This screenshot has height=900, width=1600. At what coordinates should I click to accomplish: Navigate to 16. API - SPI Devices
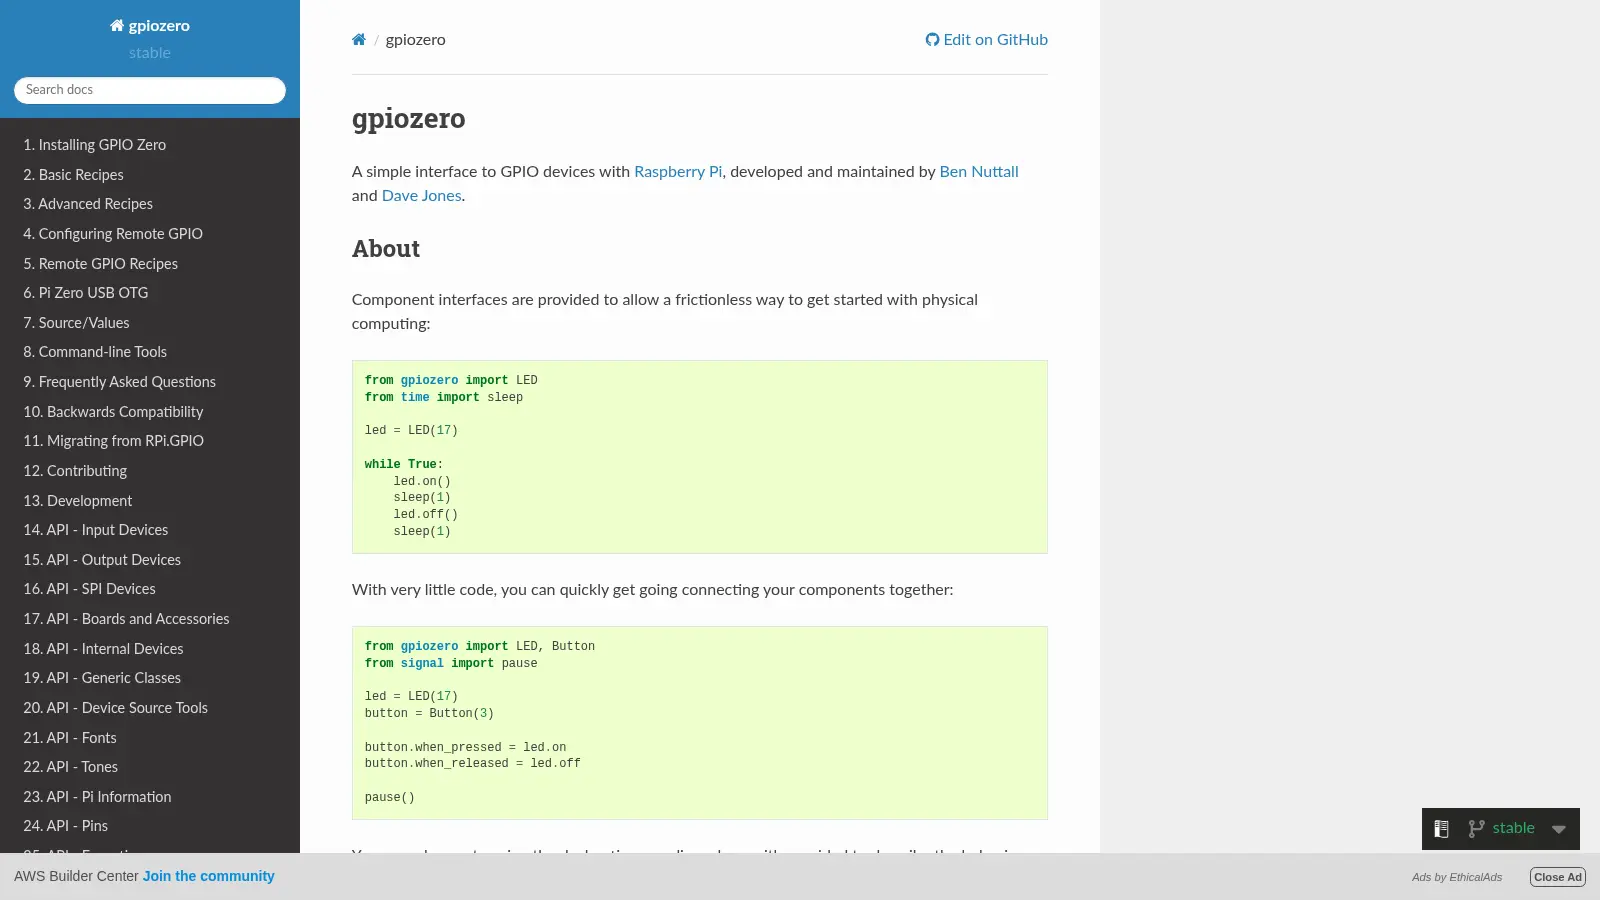pyautogui.click(x=150, y=589)
